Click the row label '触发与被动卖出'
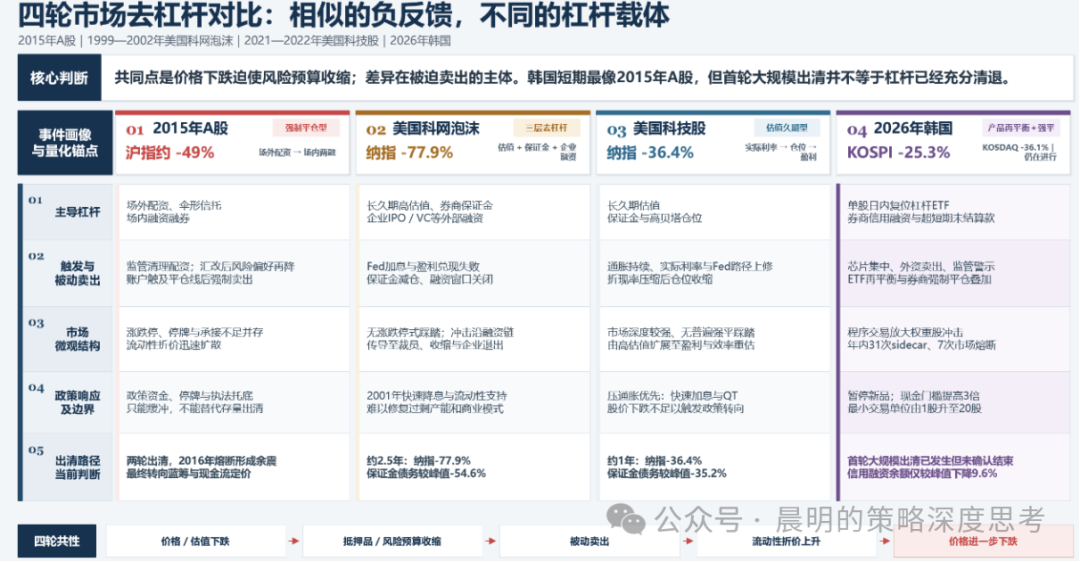This screenshot has width=1080, height=562. (77, 273)
